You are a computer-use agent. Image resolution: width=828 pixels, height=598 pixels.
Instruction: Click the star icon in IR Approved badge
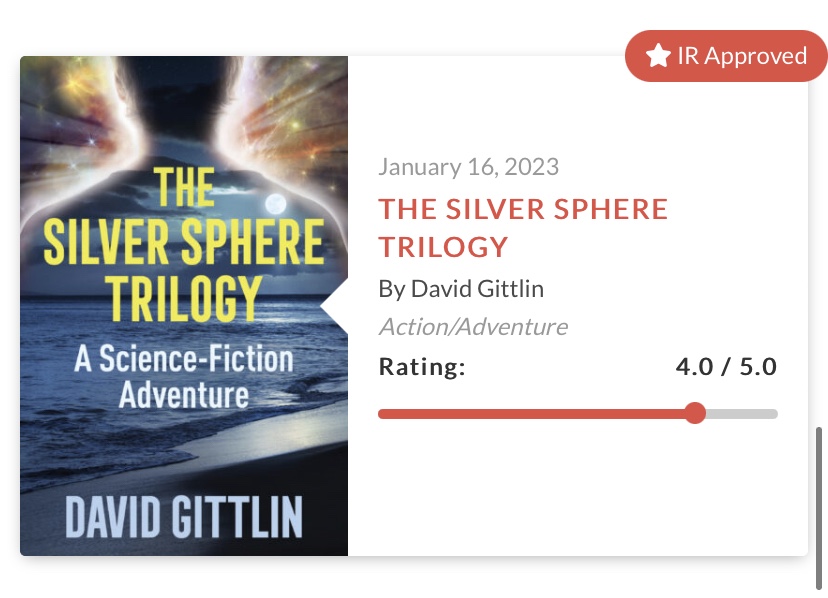pos(657,56)
